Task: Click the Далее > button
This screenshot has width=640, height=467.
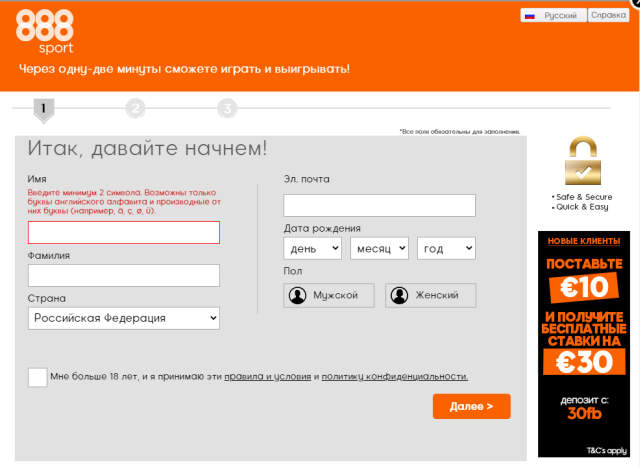Action: 471,406
